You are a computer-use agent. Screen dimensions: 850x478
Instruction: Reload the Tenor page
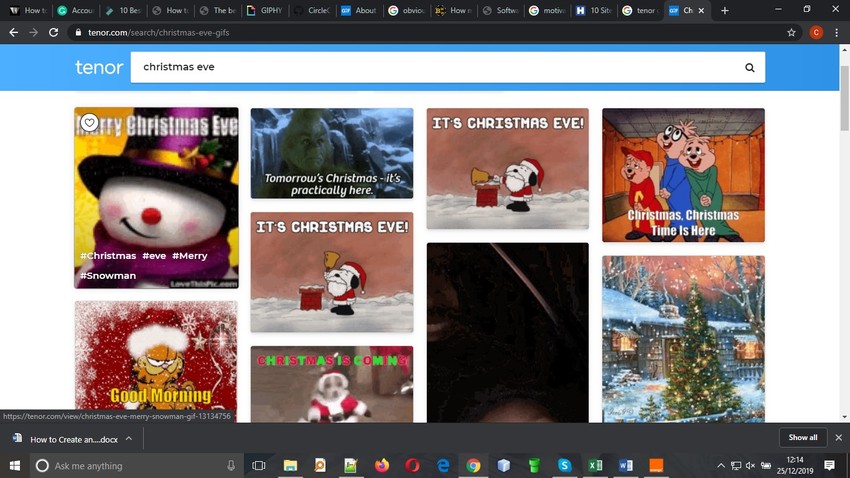[53, 33]
